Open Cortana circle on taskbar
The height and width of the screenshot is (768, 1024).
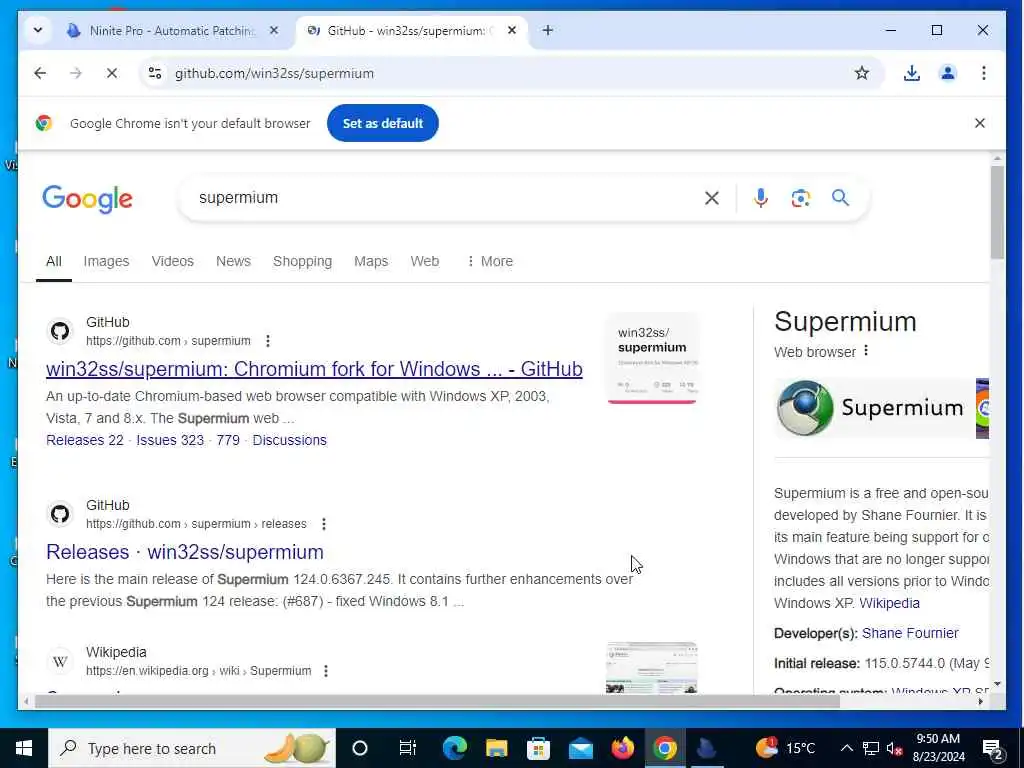(x=360, y=748)
